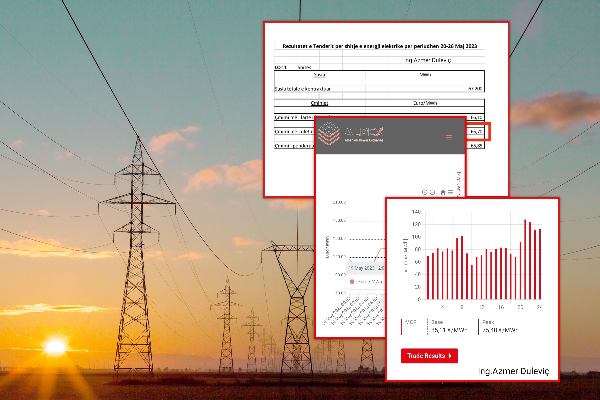Click the Base price value
Viewport: 600px width, 400px height.
click(x=444, y=329)
